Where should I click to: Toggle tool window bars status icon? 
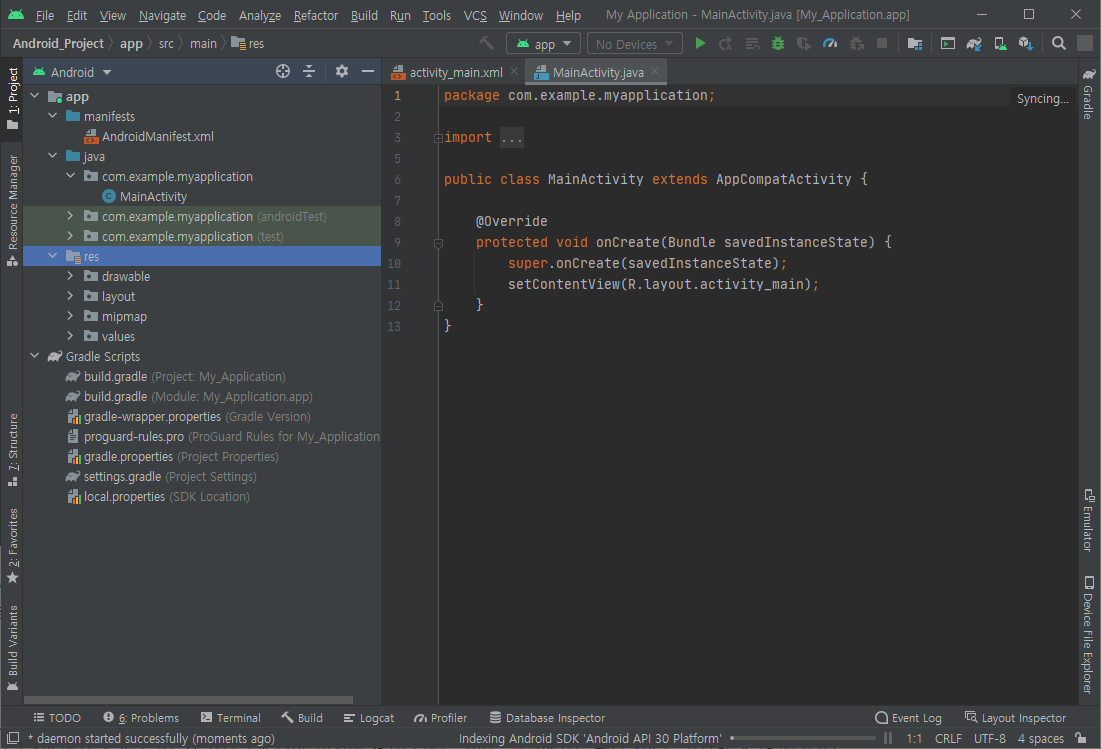[13, 738]
